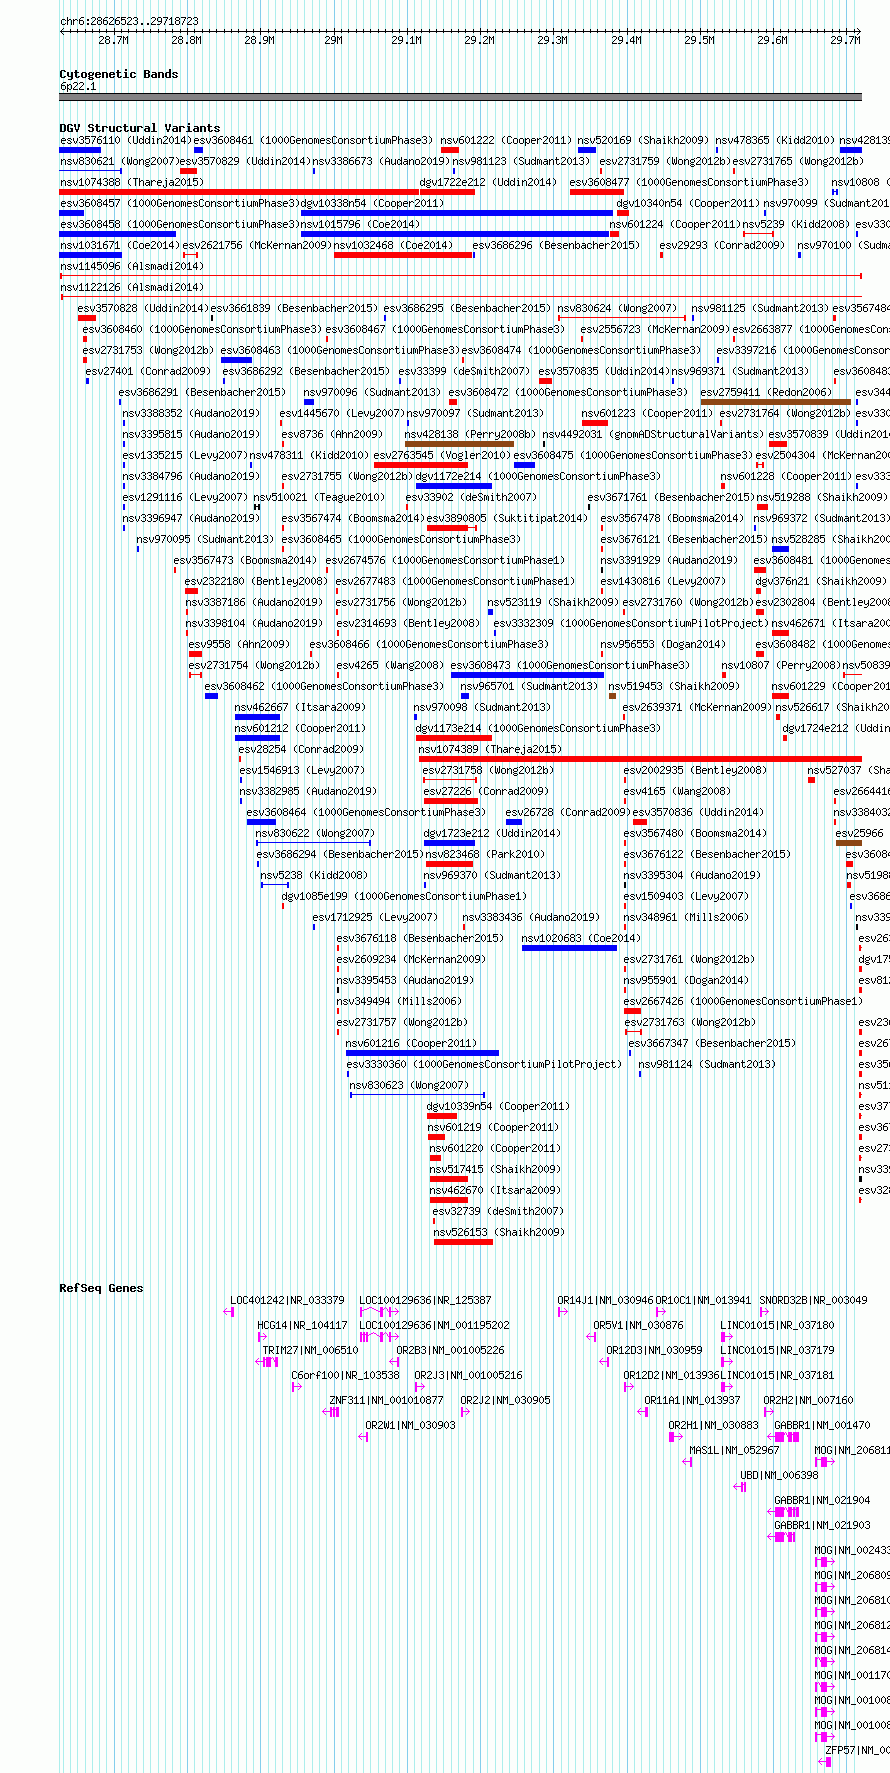
Task: Open esv3330360 (1000GenomesConsortiumPilotProject) label
Action: click(484, 1064)
